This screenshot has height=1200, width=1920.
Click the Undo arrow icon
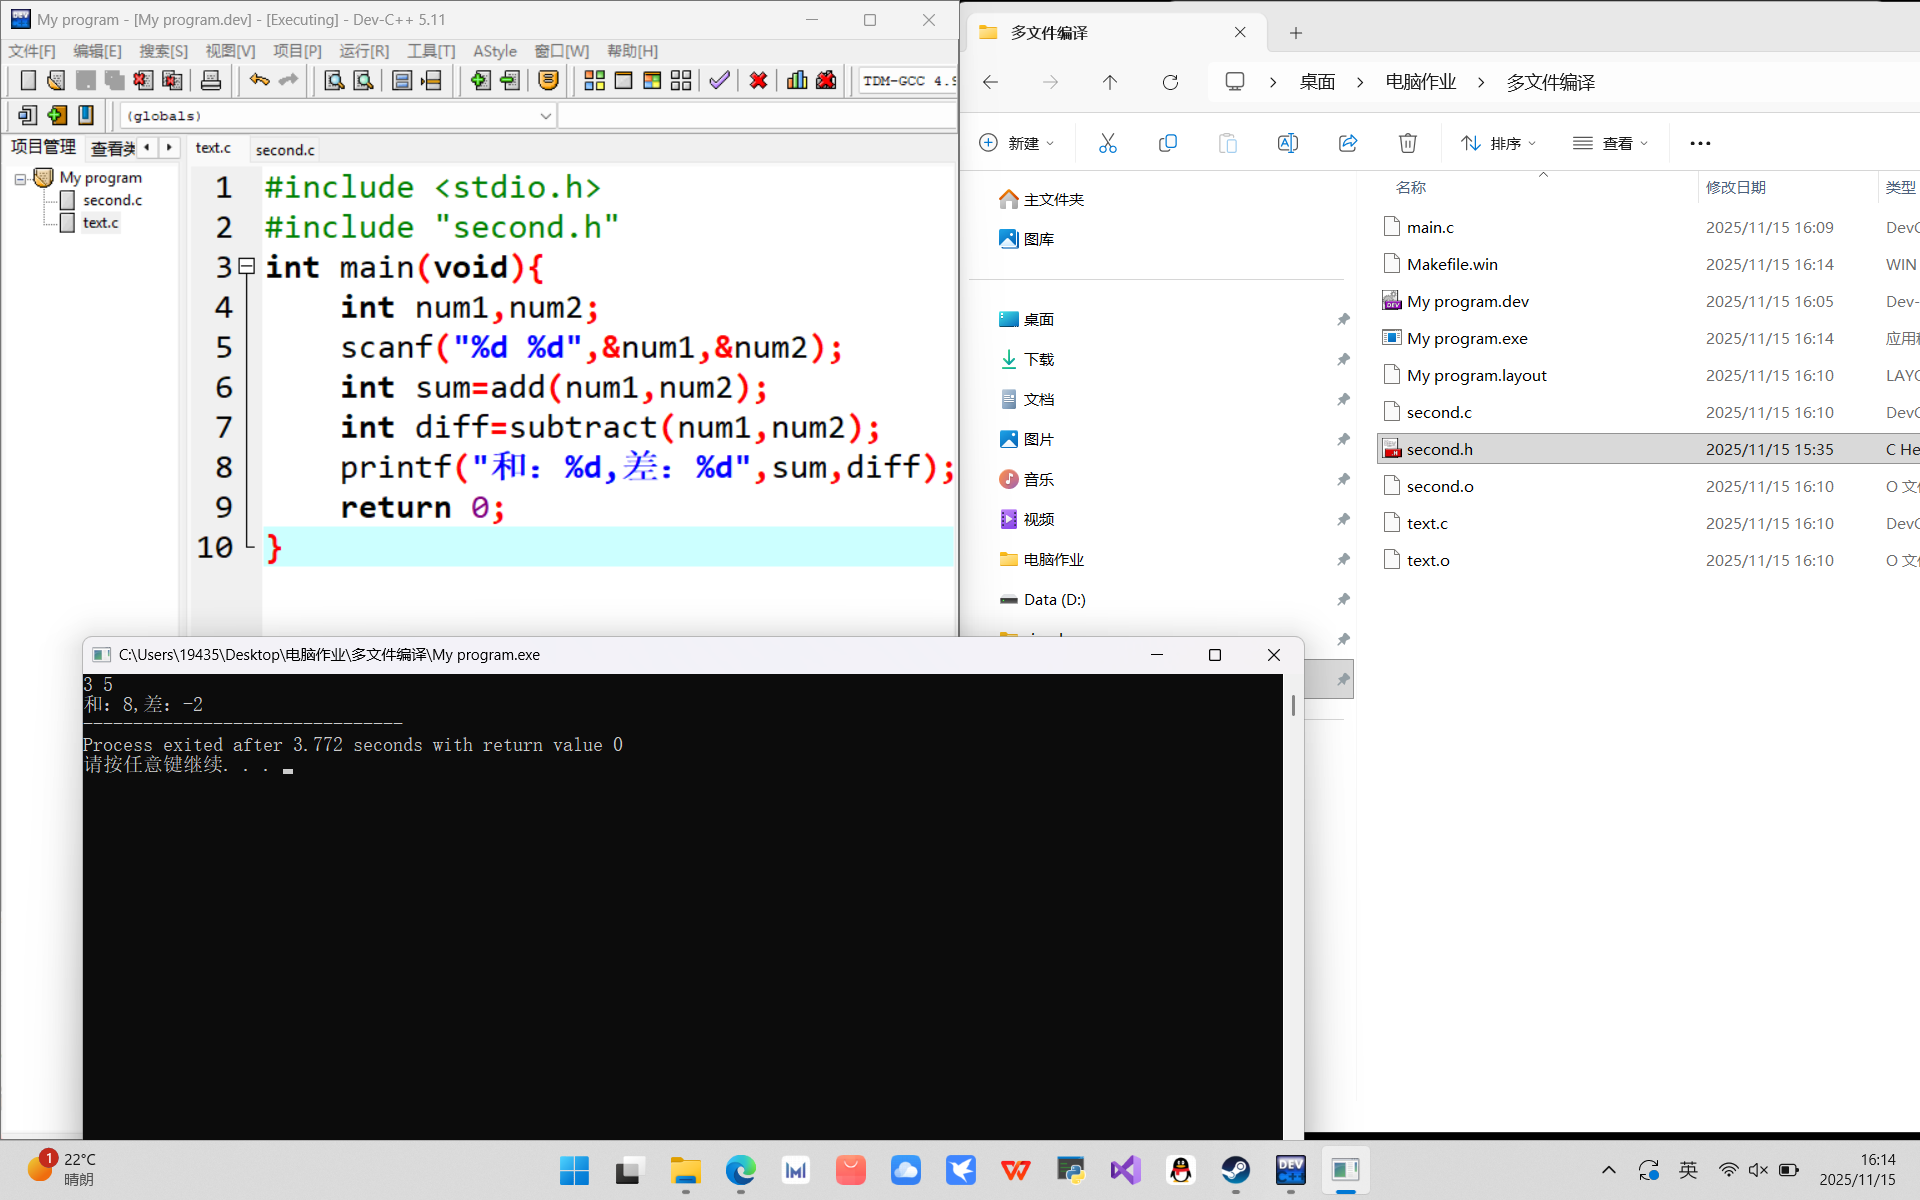[x=259, y=81]
